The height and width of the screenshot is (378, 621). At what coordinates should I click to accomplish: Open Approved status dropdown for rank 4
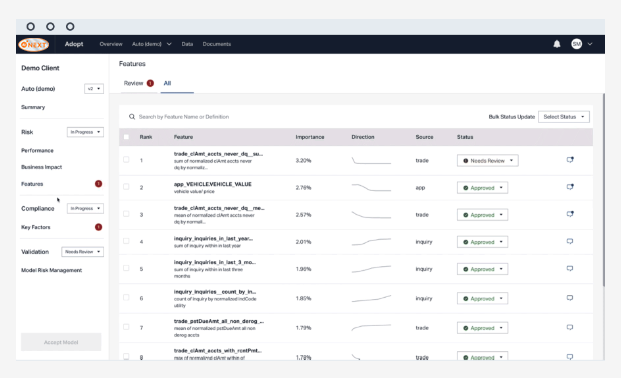[x=482, y=242]
